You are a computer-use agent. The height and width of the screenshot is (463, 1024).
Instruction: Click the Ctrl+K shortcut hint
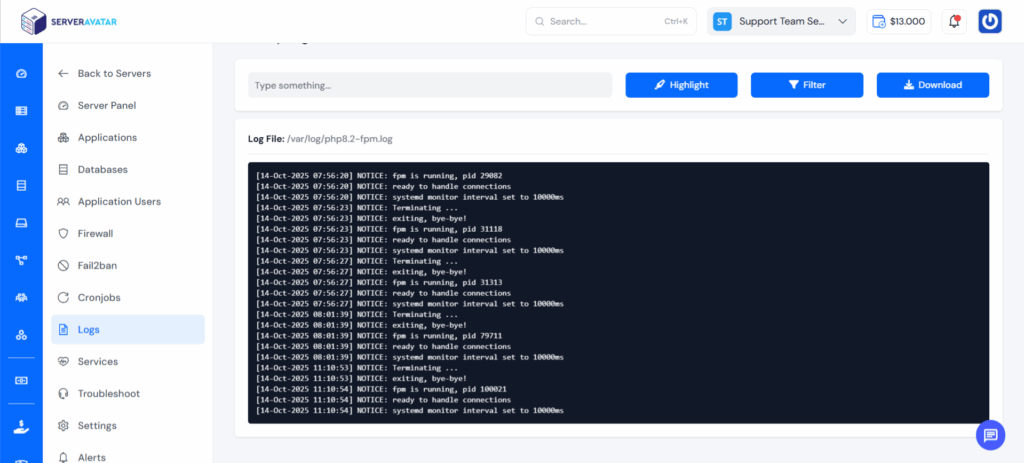tap(676, 22)
